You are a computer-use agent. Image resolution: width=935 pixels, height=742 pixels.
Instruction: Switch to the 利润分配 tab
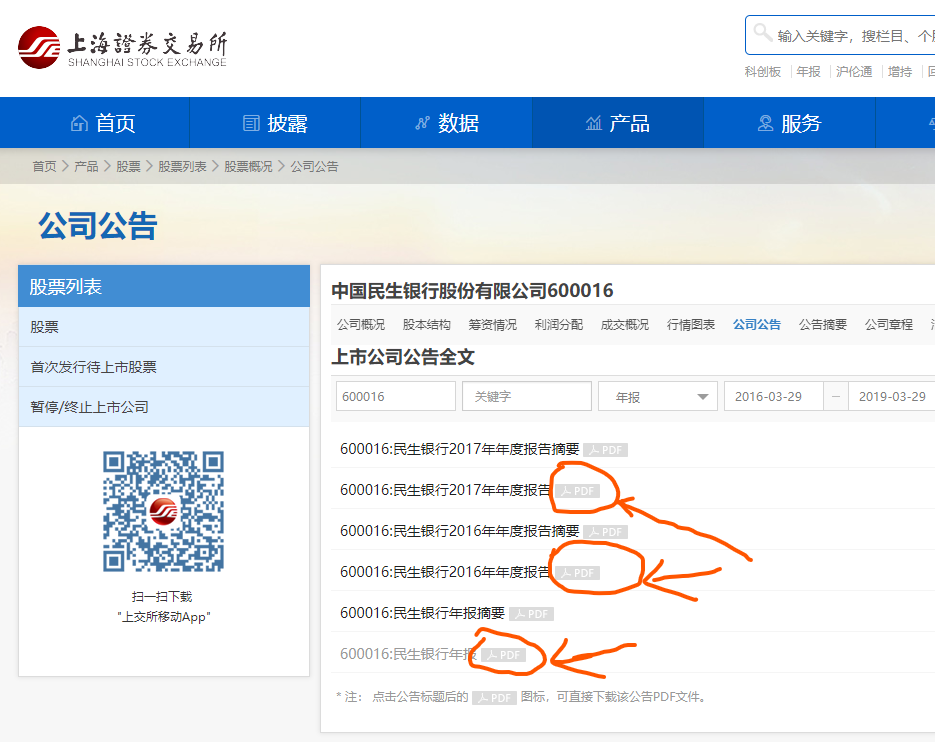click(x=559, y=324)
